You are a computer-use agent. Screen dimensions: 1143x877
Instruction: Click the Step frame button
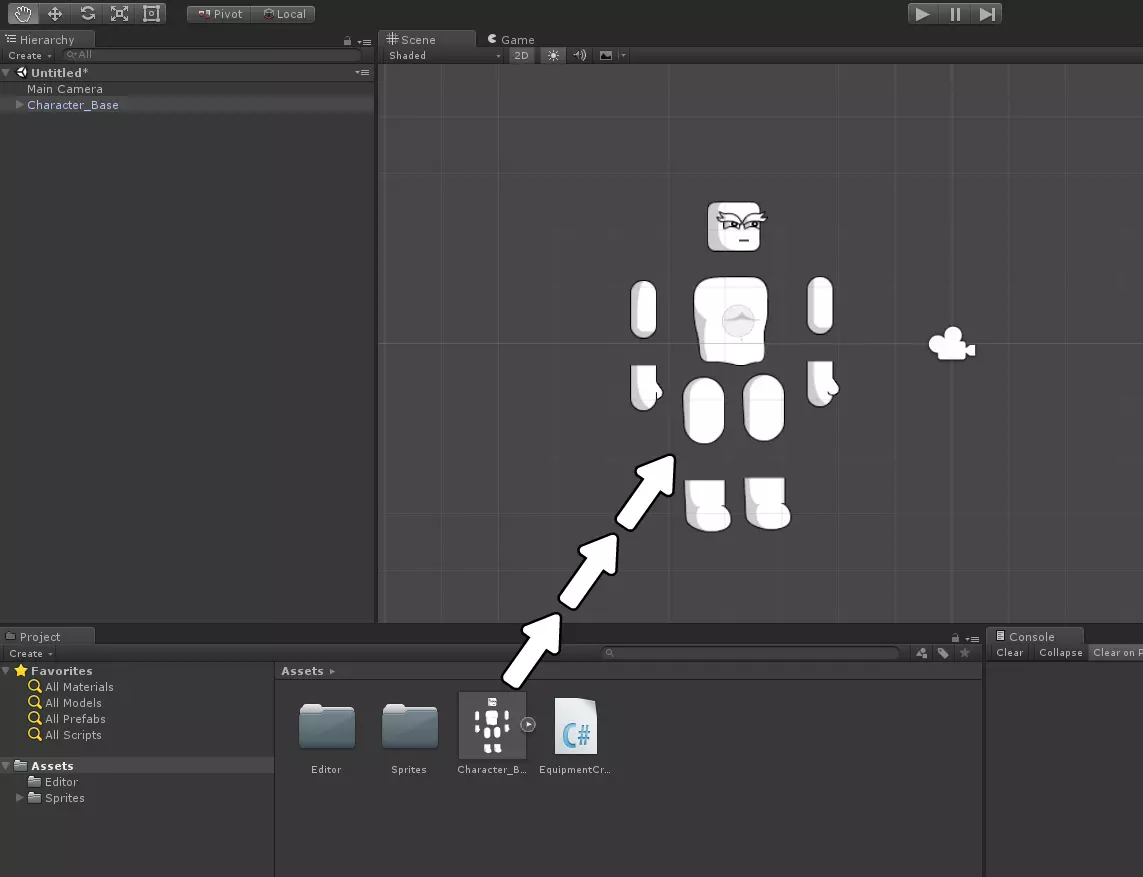987,14
